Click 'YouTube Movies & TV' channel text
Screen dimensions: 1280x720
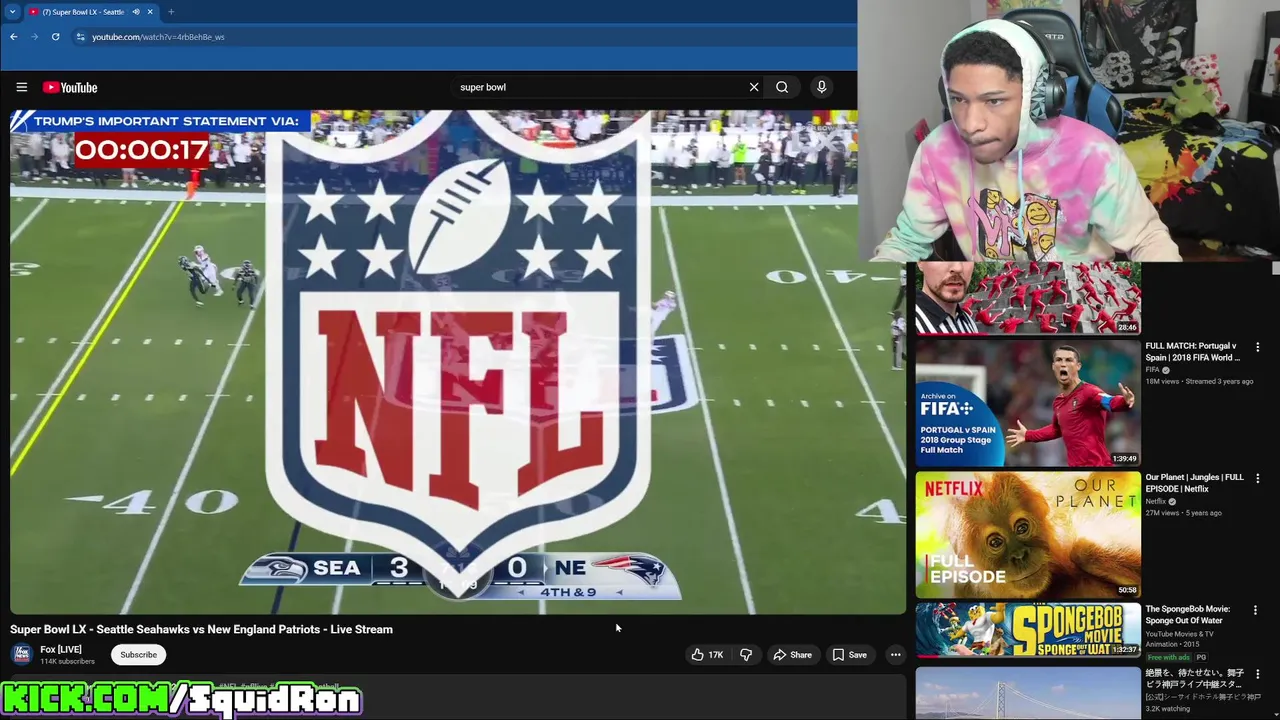point(1180,634)
